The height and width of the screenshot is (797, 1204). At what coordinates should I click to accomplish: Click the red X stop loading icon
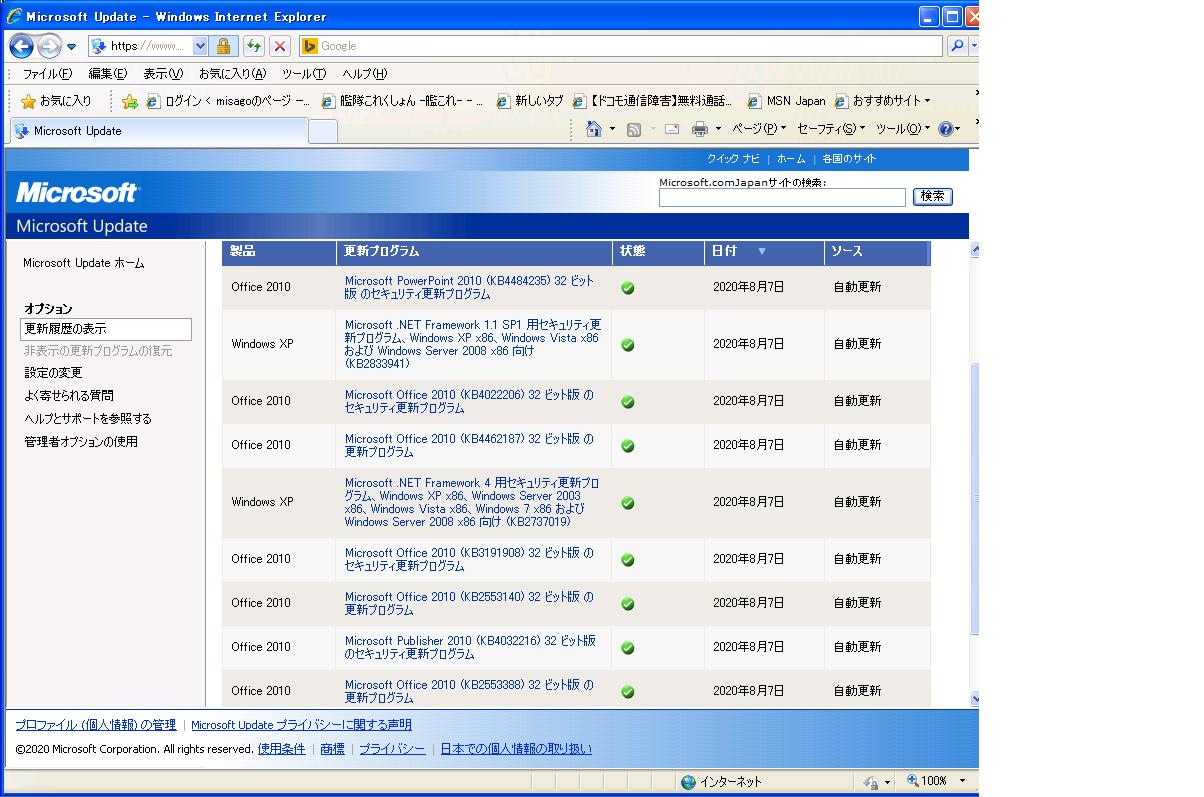(280, 46)
